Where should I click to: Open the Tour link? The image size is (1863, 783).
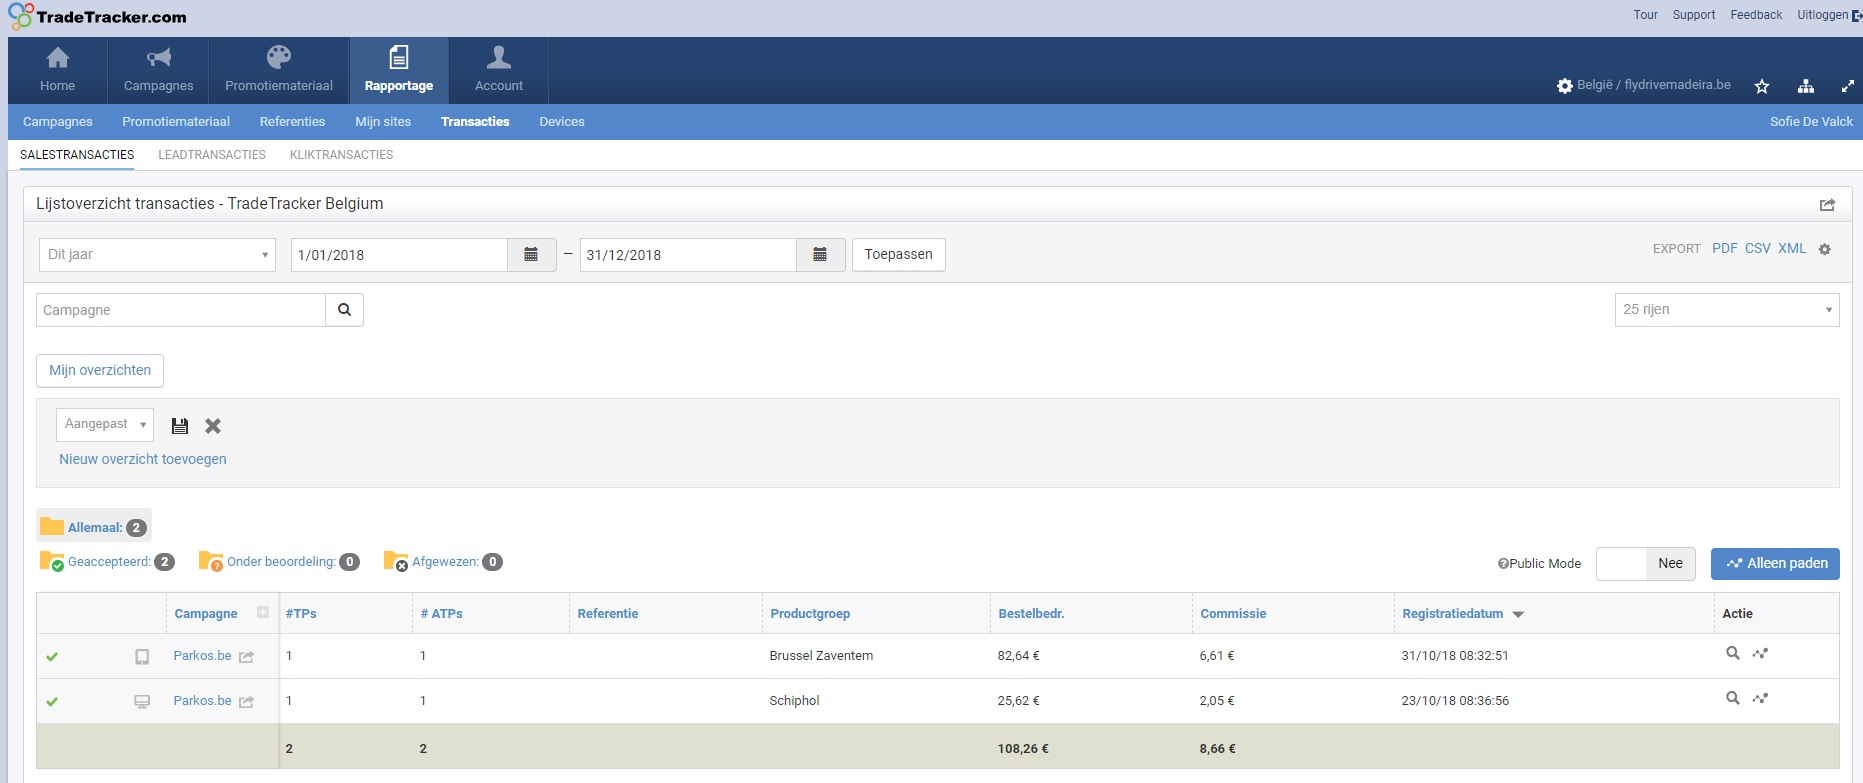1645,15
